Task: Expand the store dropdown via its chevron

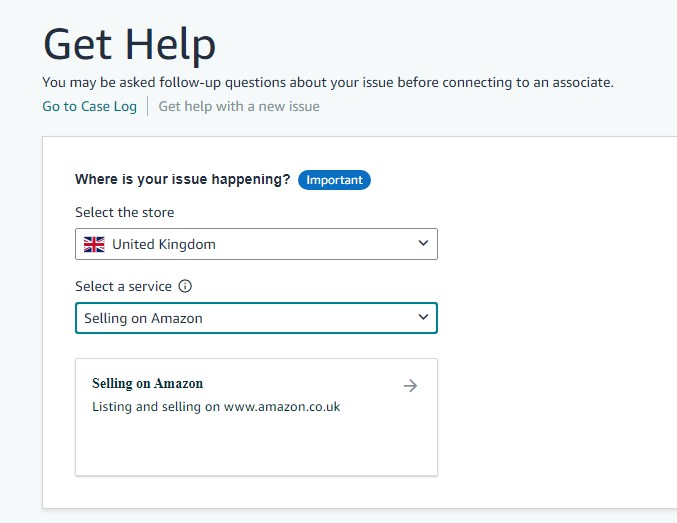Action: (x=423, y=243)
